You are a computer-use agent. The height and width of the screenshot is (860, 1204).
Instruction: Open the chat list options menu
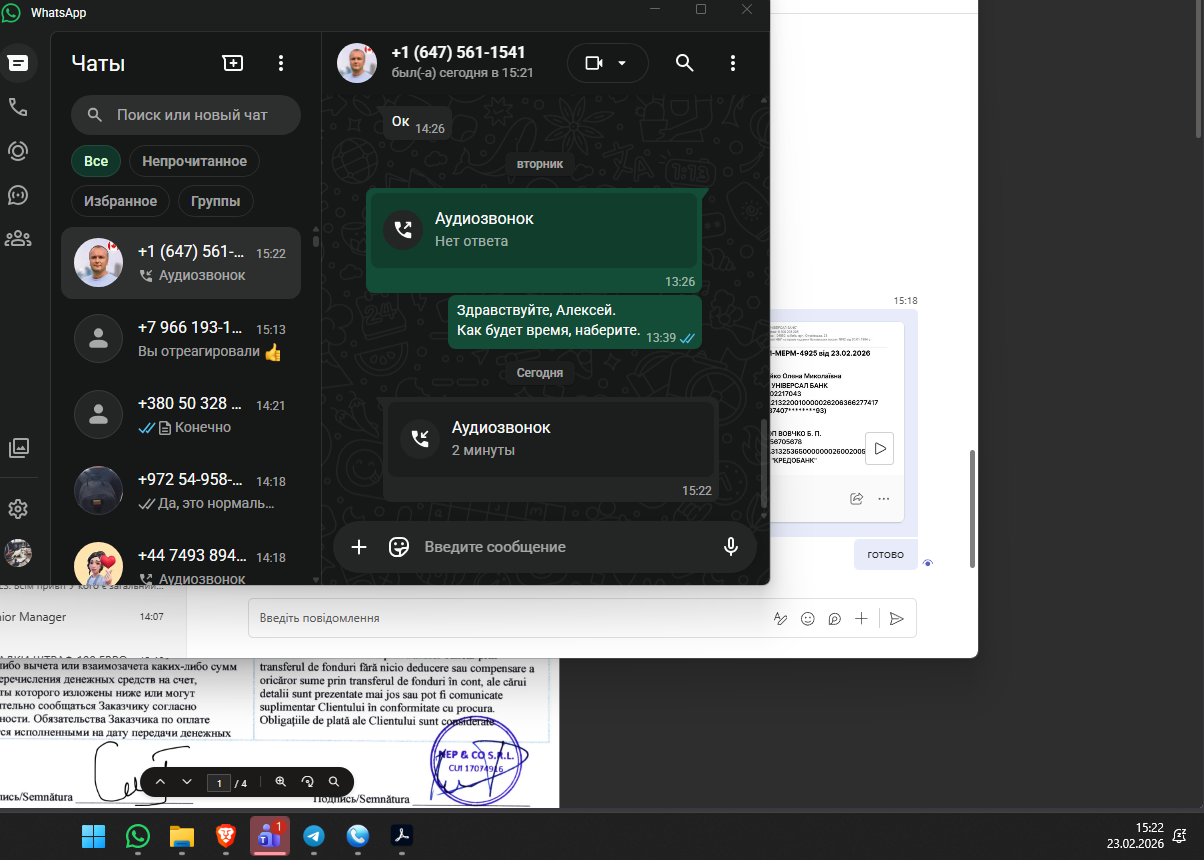tap(281, 63)
